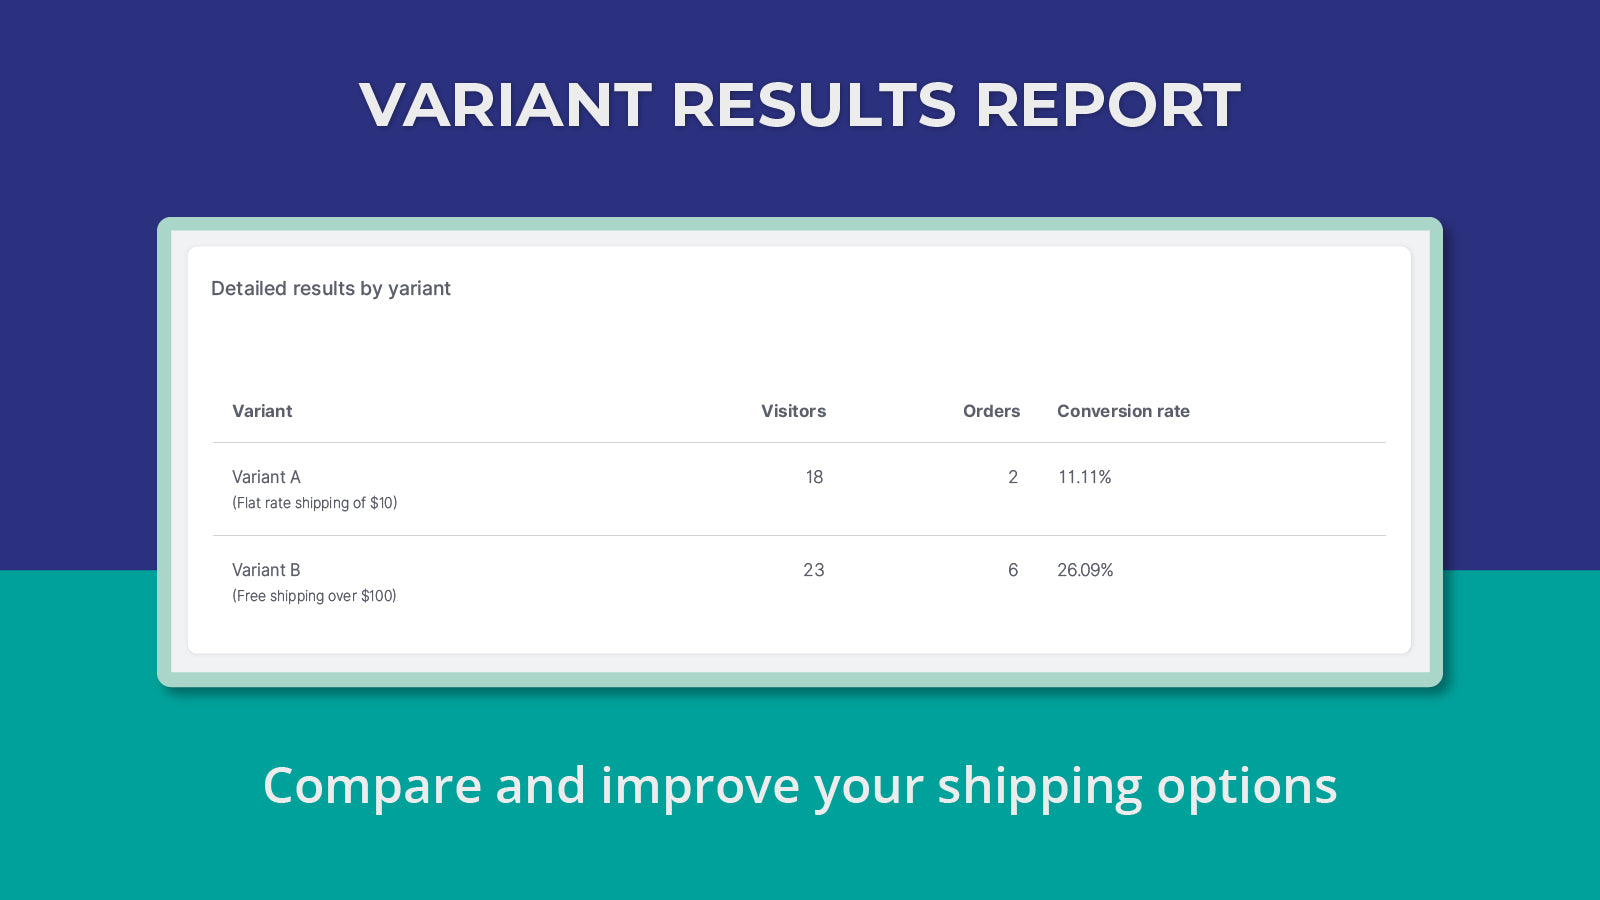The height and width of the screenshot is (900, 1600).
Task: Select the Conversion rate column header
Action: coord(1123,411)
